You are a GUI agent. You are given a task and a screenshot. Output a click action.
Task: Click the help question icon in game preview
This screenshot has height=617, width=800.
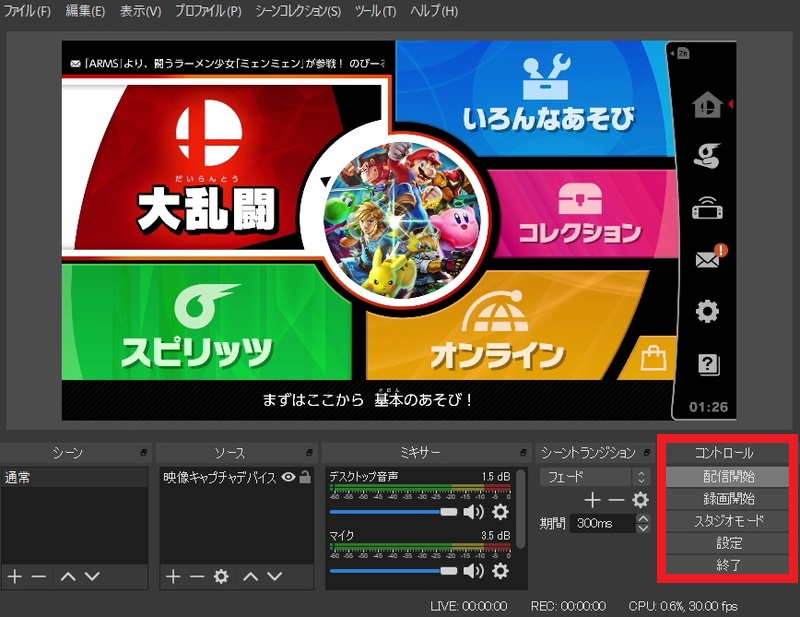(x=708, y=364)
